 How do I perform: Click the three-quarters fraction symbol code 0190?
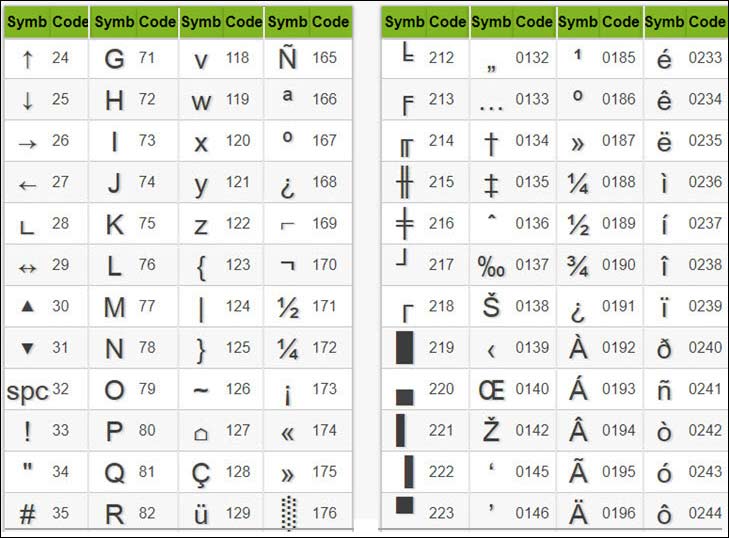coord(577,266)
